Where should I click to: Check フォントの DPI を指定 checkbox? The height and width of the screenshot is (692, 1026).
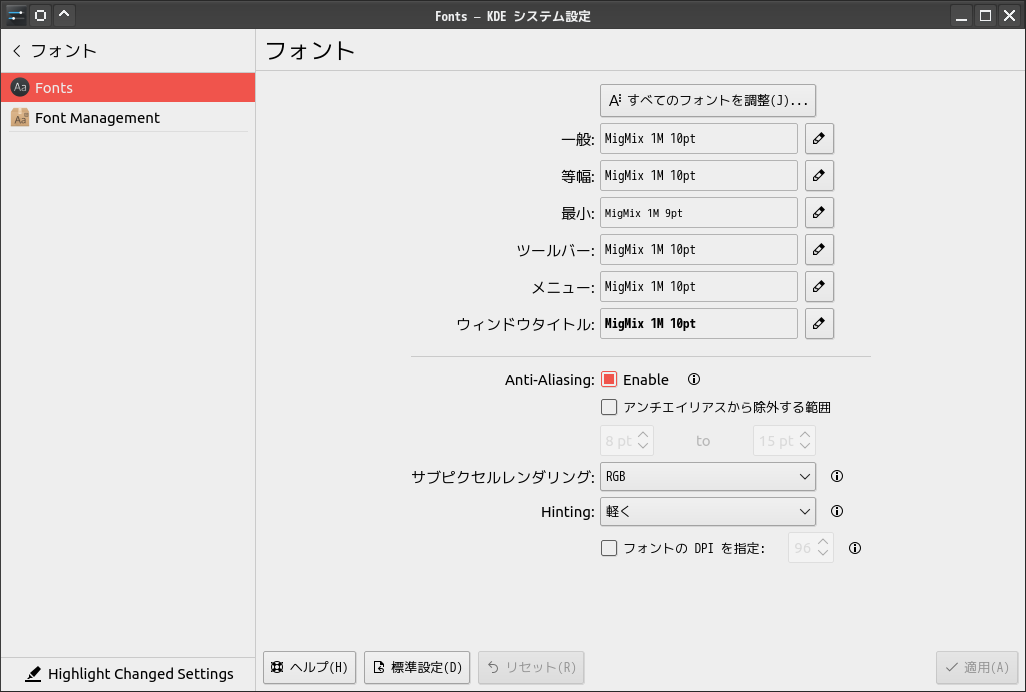click(609, 548)
